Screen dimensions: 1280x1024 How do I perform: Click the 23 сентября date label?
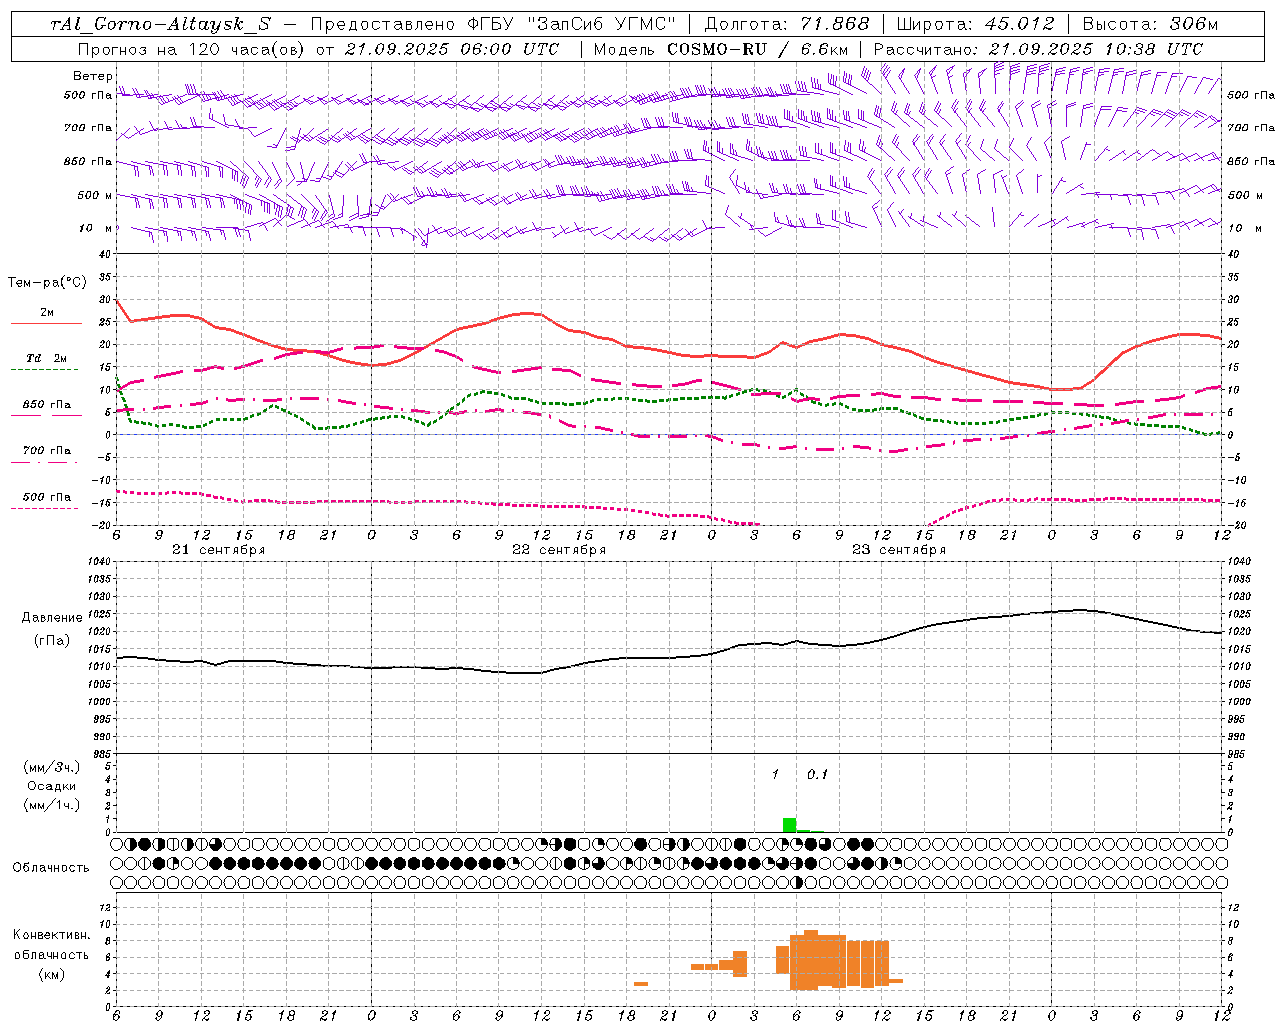coord(898,550)
